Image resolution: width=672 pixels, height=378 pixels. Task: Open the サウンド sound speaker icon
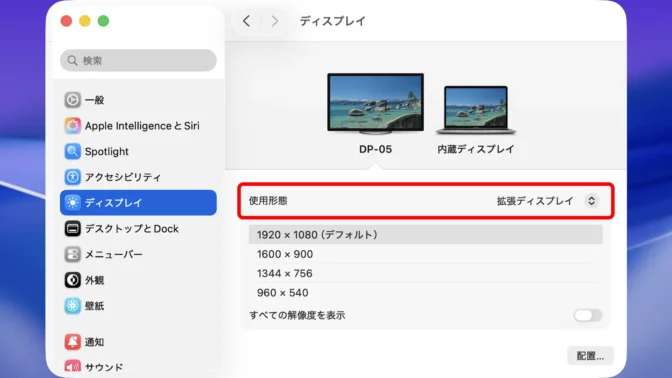72,367
